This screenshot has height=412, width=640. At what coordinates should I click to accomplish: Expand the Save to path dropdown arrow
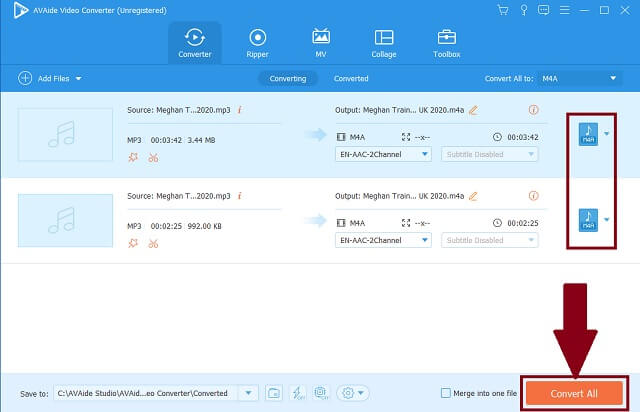[x=248, y=393]
